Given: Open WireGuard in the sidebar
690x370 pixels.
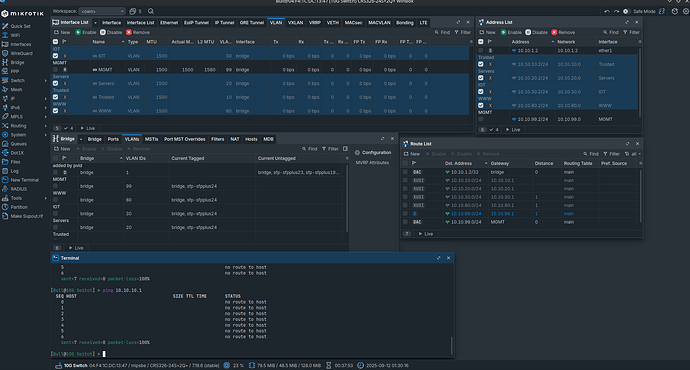Looking at the screenshot, I should 18,53.
